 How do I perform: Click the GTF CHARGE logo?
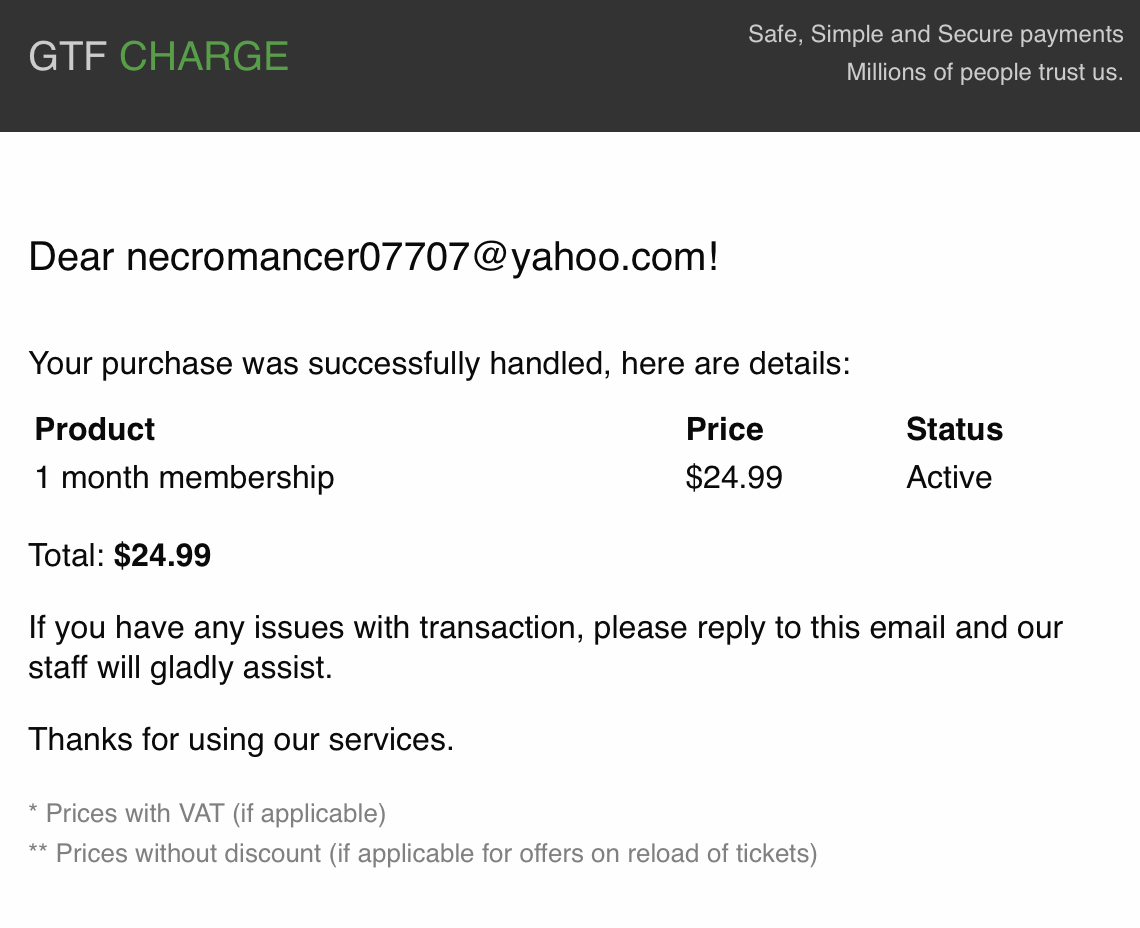[x=158, y=56]
